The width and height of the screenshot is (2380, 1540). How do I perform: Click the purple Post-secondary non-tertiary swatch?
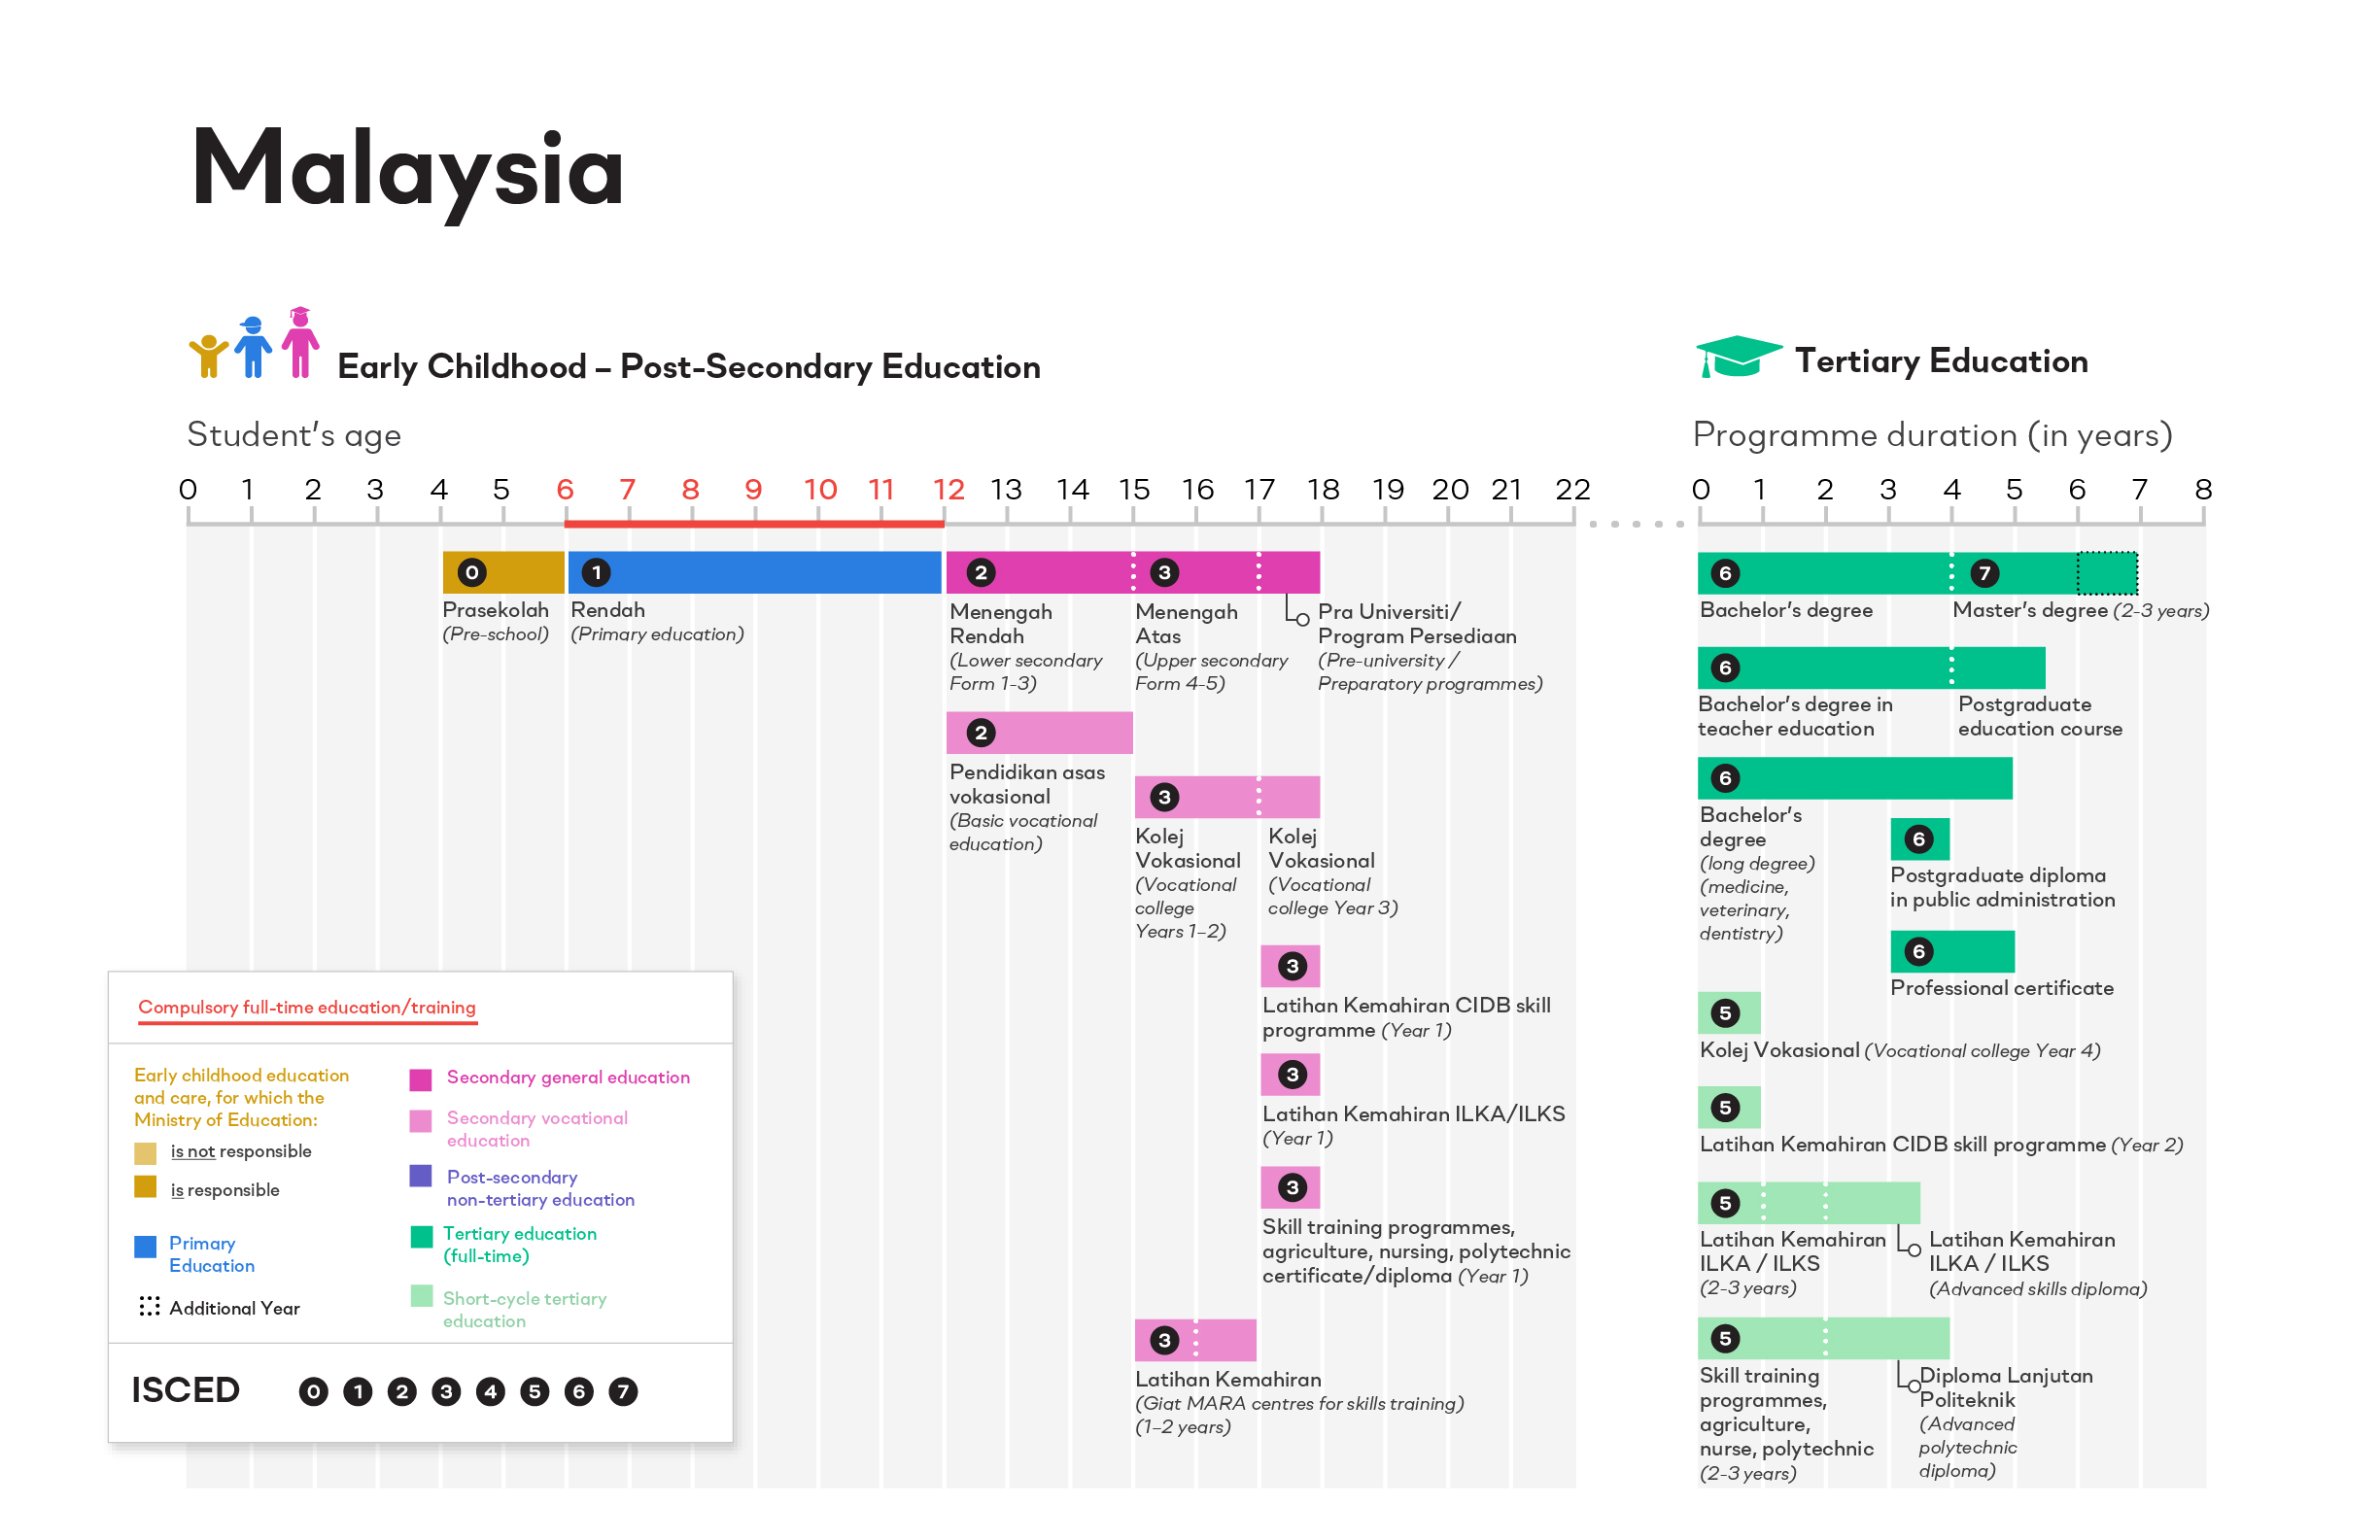point(421,1175)
